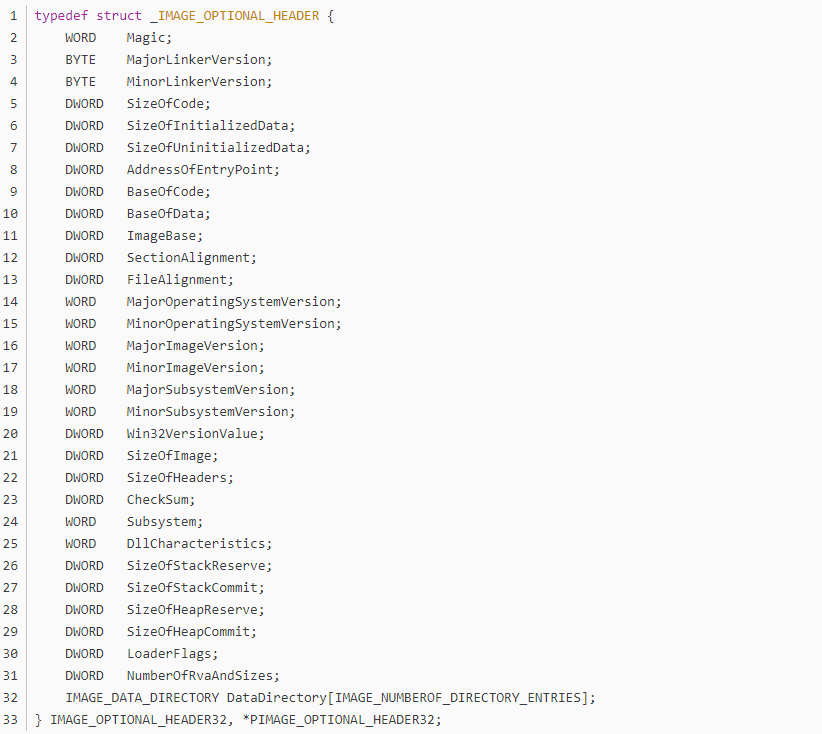Click MinorOperatingSystemVersion field
Screen dimensions: 822x734
coord(230,324)
